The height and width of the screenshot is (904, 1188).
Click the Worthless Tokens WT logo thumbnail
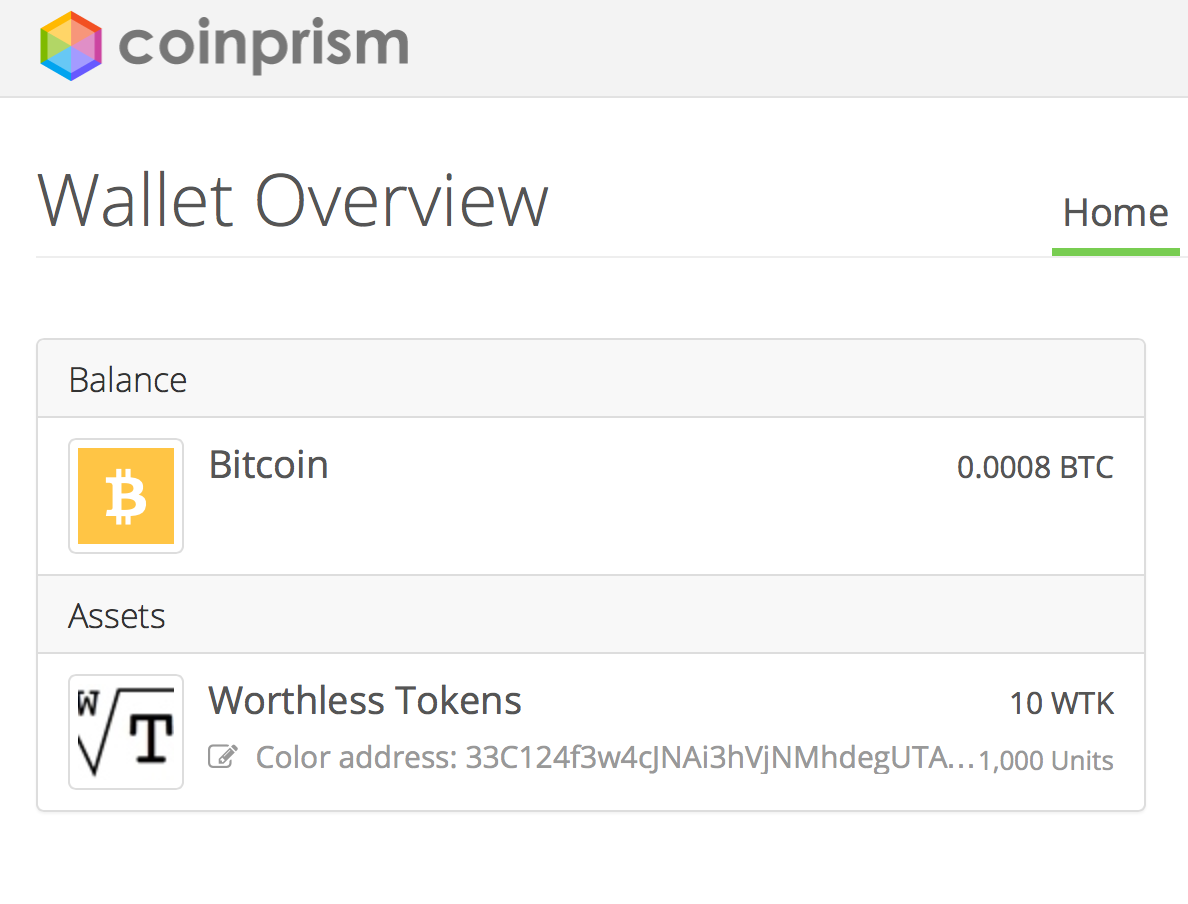click(x=126, y=732)
